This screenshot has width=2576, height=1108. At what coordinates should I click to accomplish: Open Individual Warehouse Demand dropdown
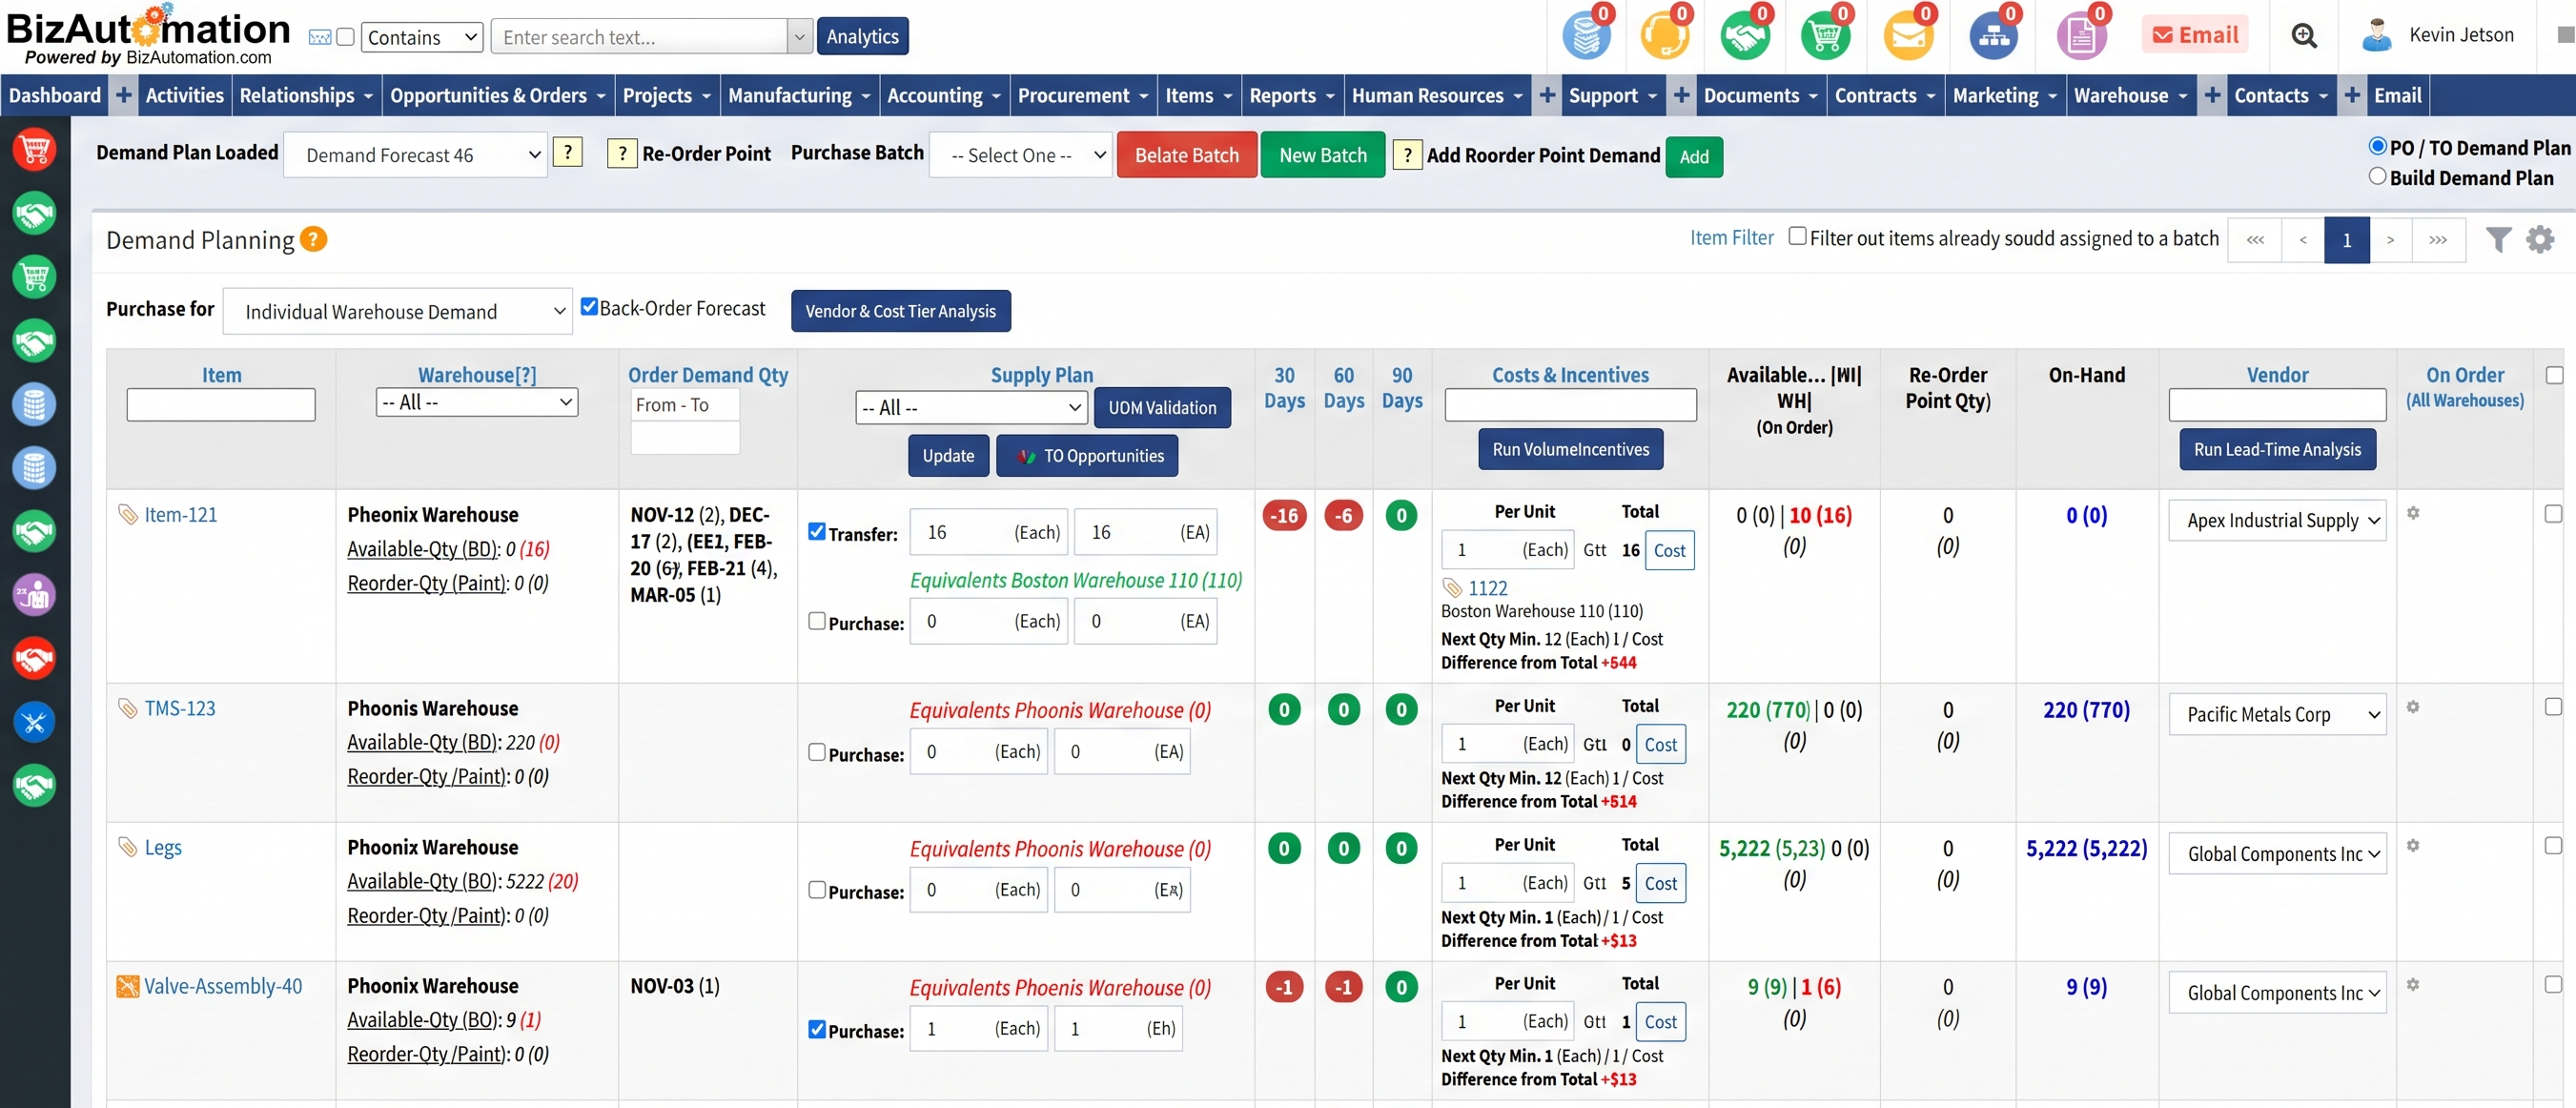tap(397, 311)
